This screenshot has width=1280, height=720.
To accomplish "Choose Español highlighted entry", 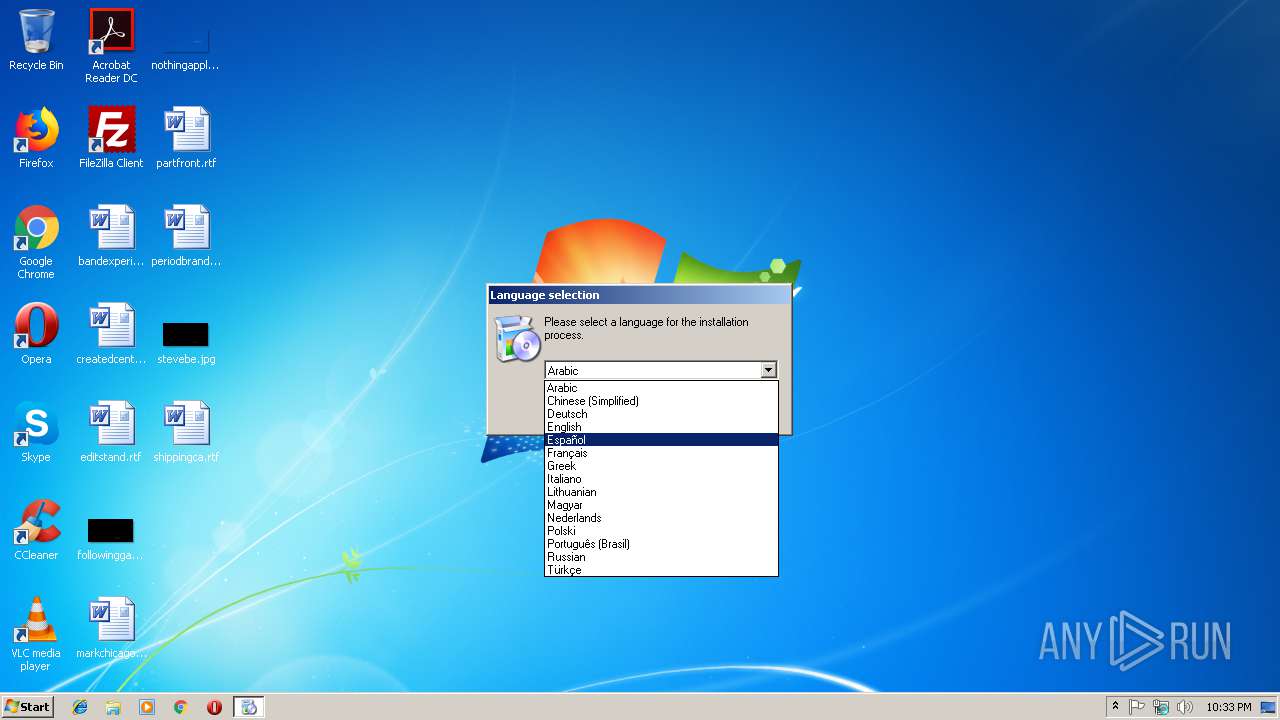I will tap(661, 440).
